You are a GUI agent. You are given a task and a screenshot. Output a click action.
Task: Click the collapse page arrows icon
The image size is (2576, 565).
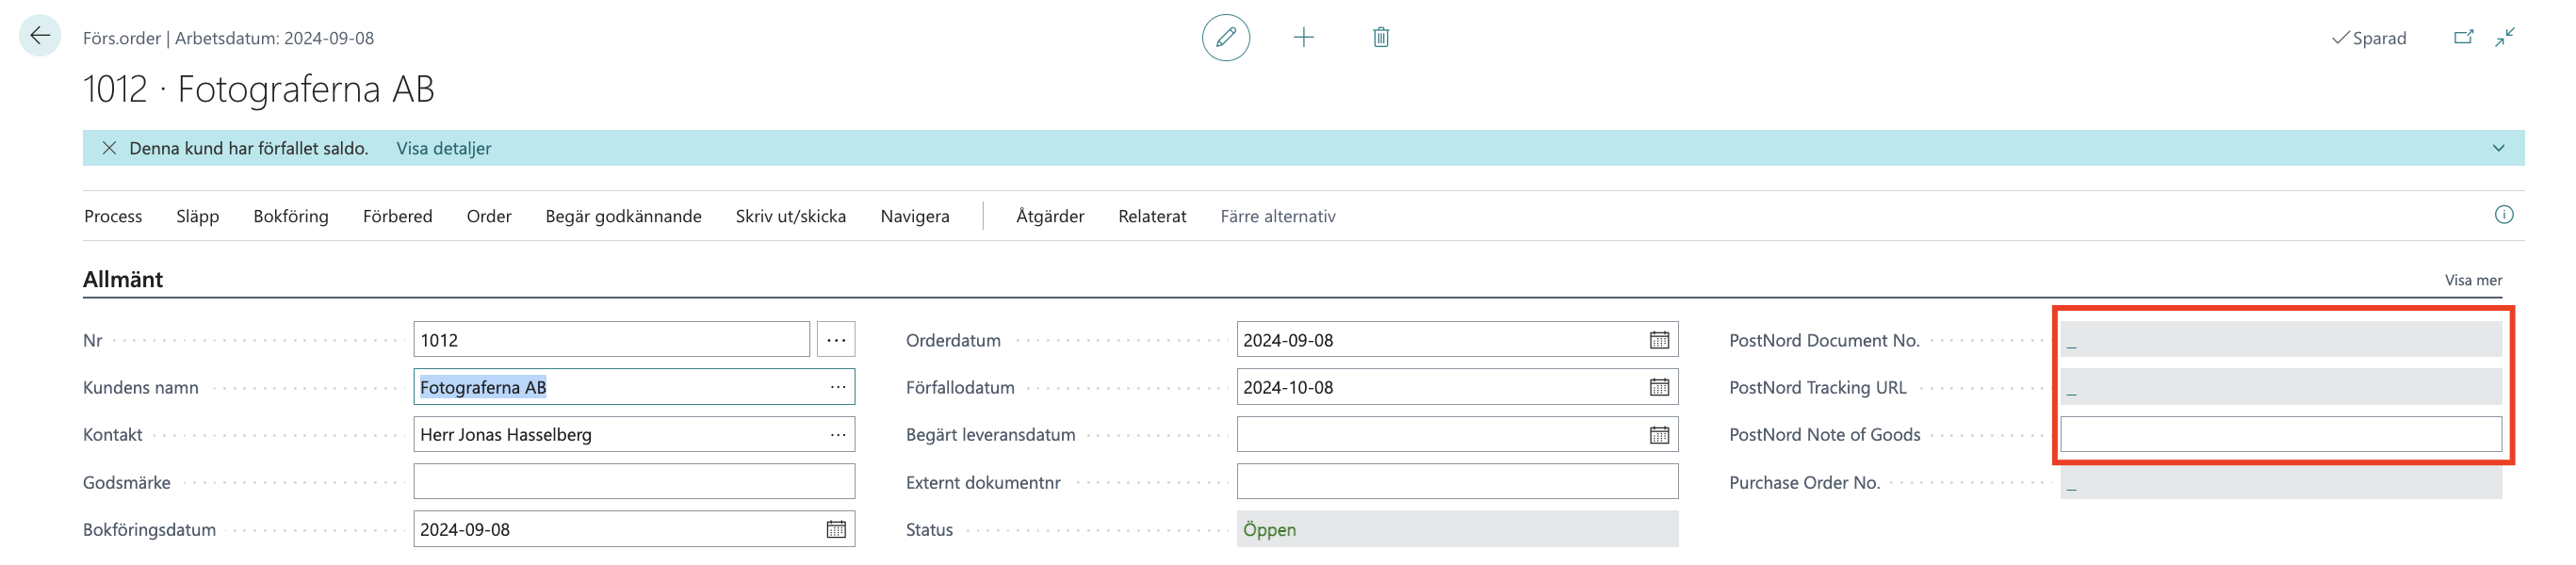2504,38
